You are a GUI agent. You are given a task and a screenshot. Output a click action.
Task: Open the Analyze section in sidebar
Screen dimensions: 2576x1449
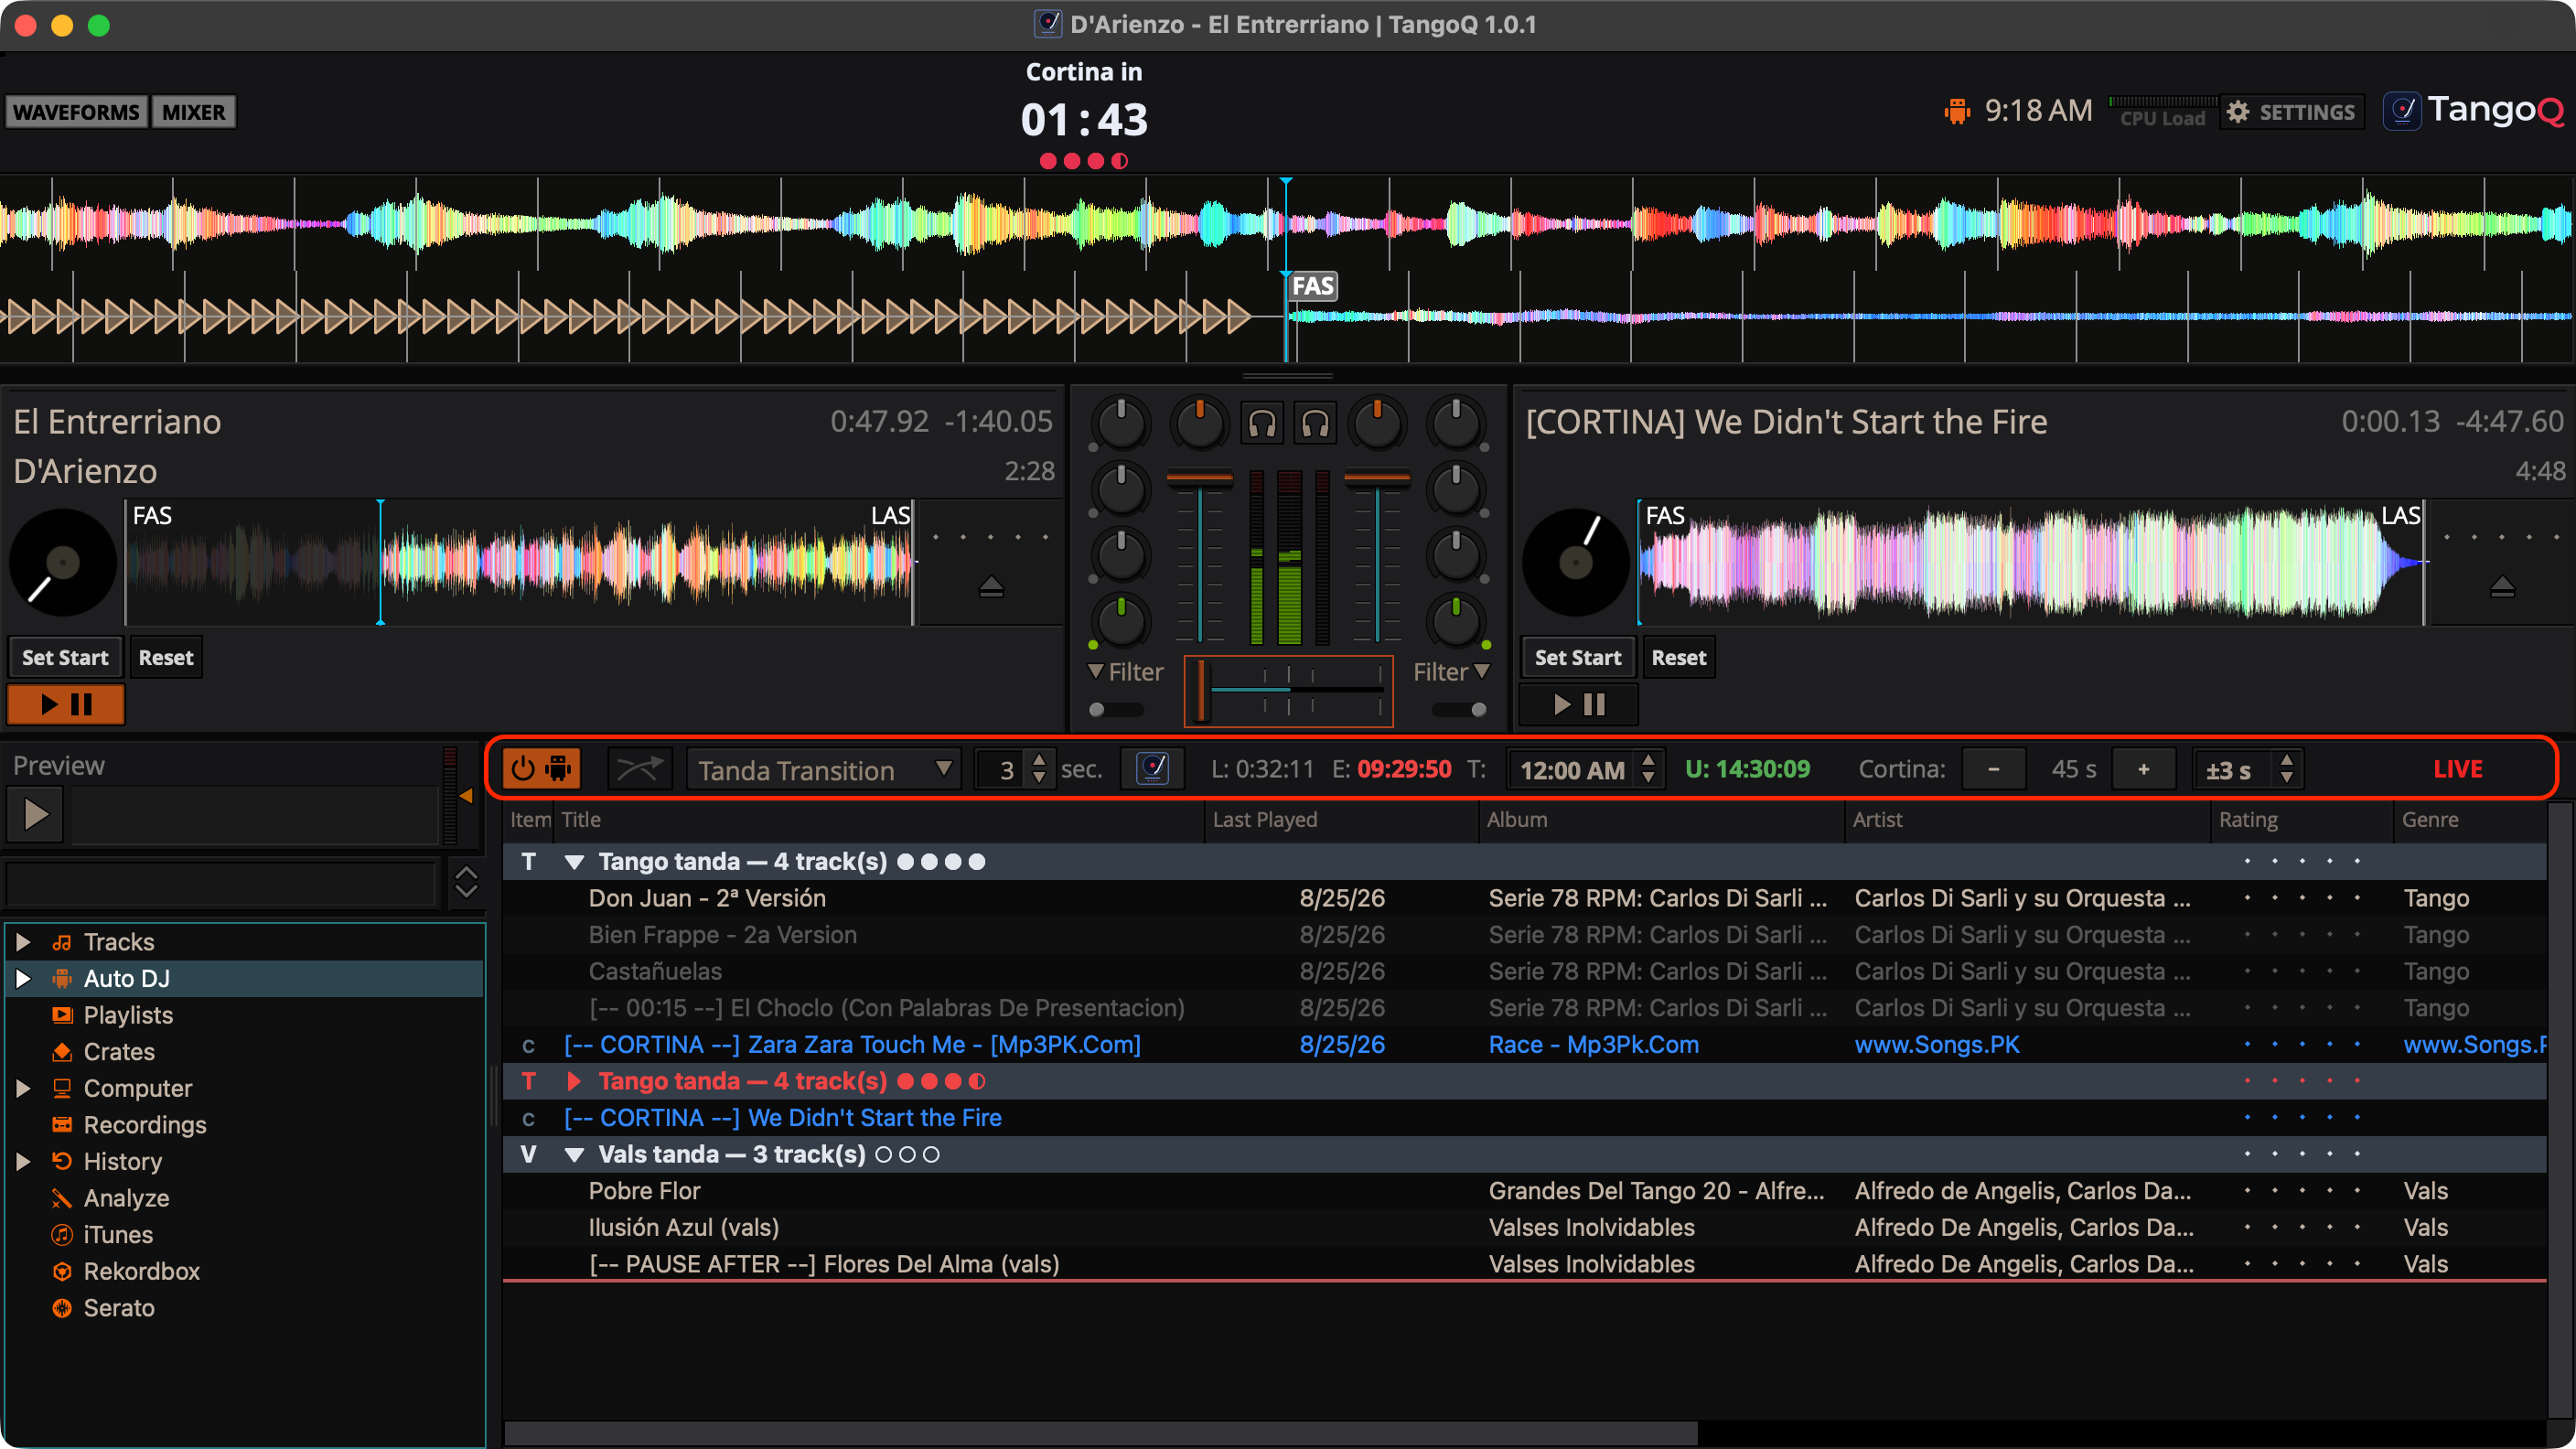126,1198
